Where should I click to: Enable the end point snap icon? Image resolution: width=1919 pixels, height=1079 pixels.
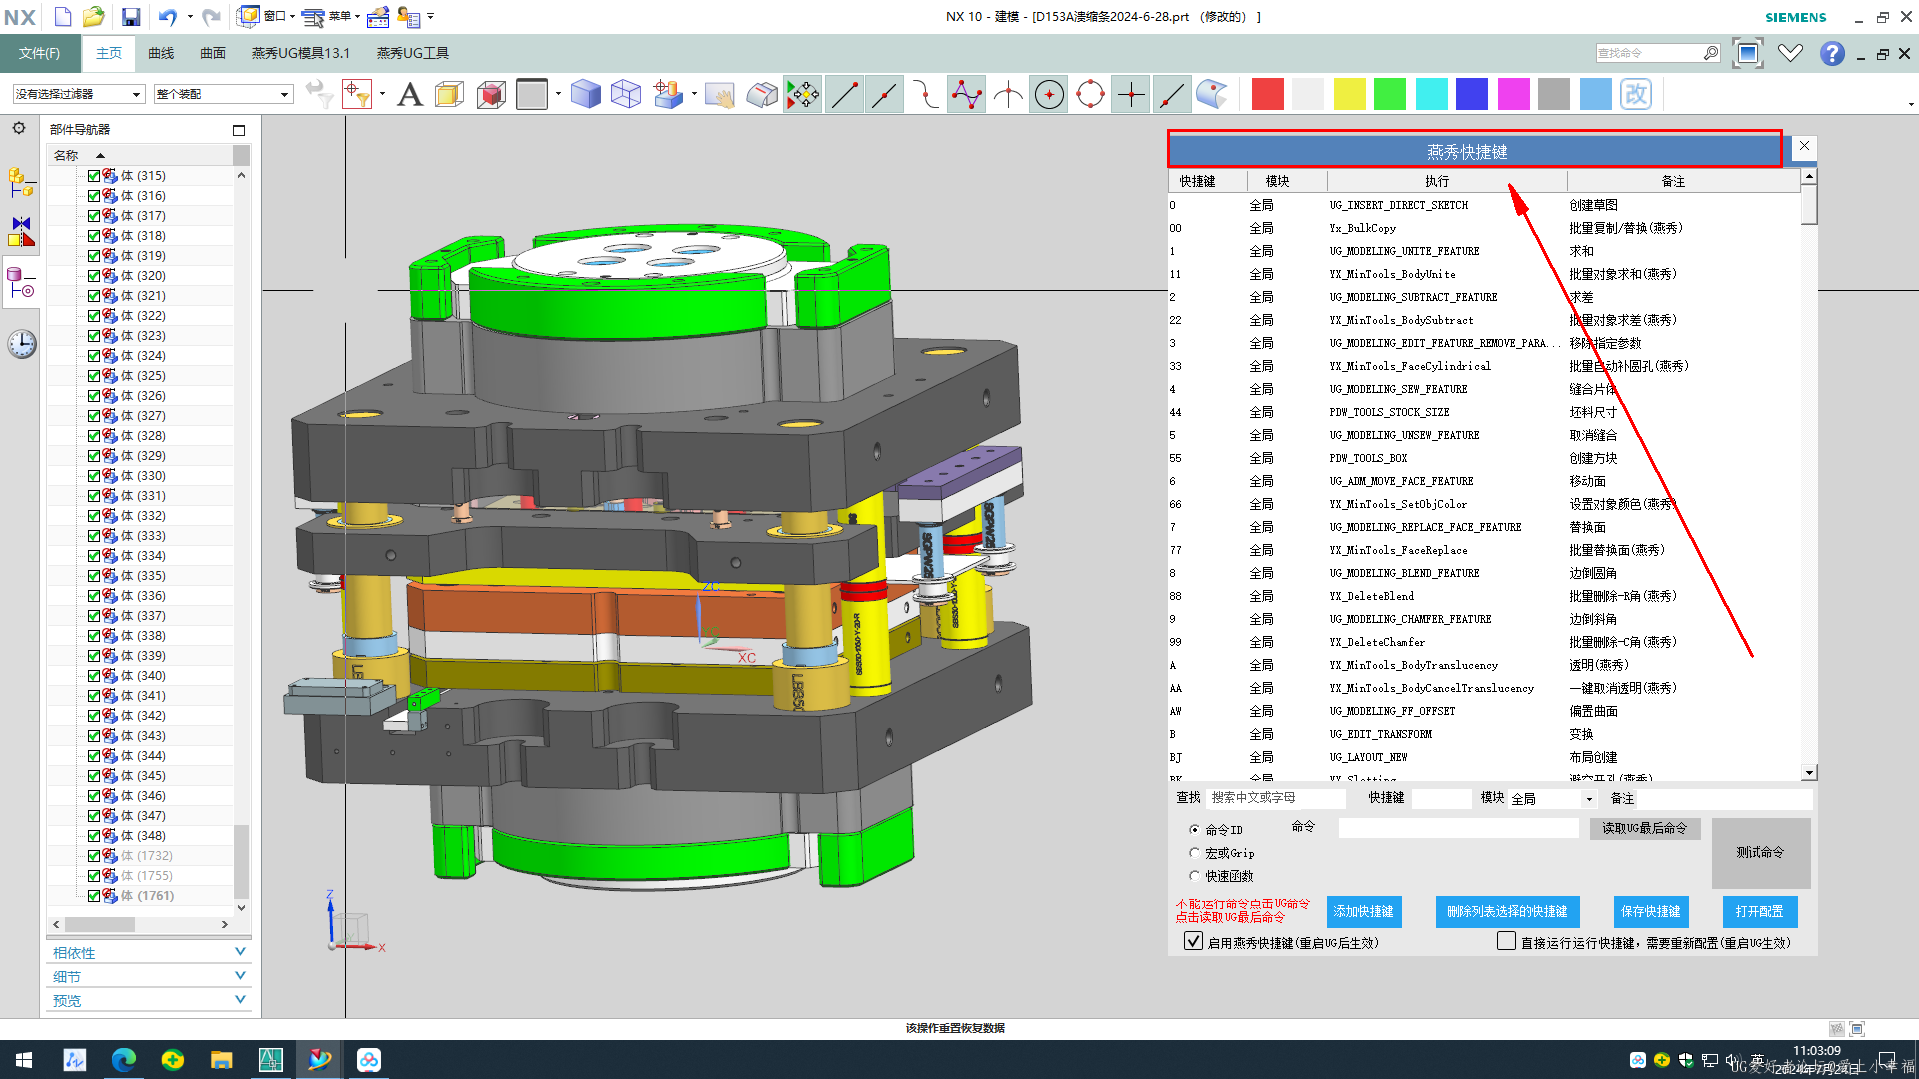coord(844,94)
